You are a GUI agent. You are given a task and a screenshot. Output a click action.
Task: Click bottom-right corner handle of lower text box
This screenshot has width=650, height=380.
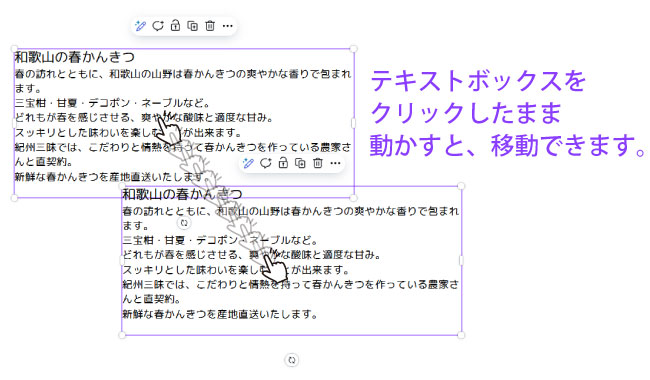click(x=461, y=335)
